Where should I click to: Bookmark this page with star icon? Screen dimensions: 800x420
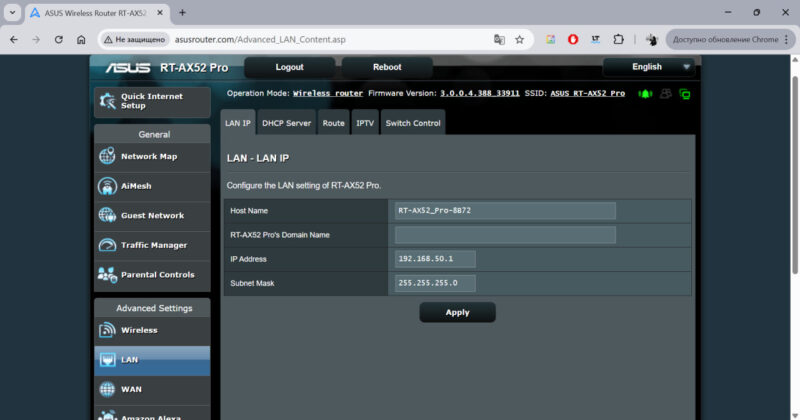[519, 39]
